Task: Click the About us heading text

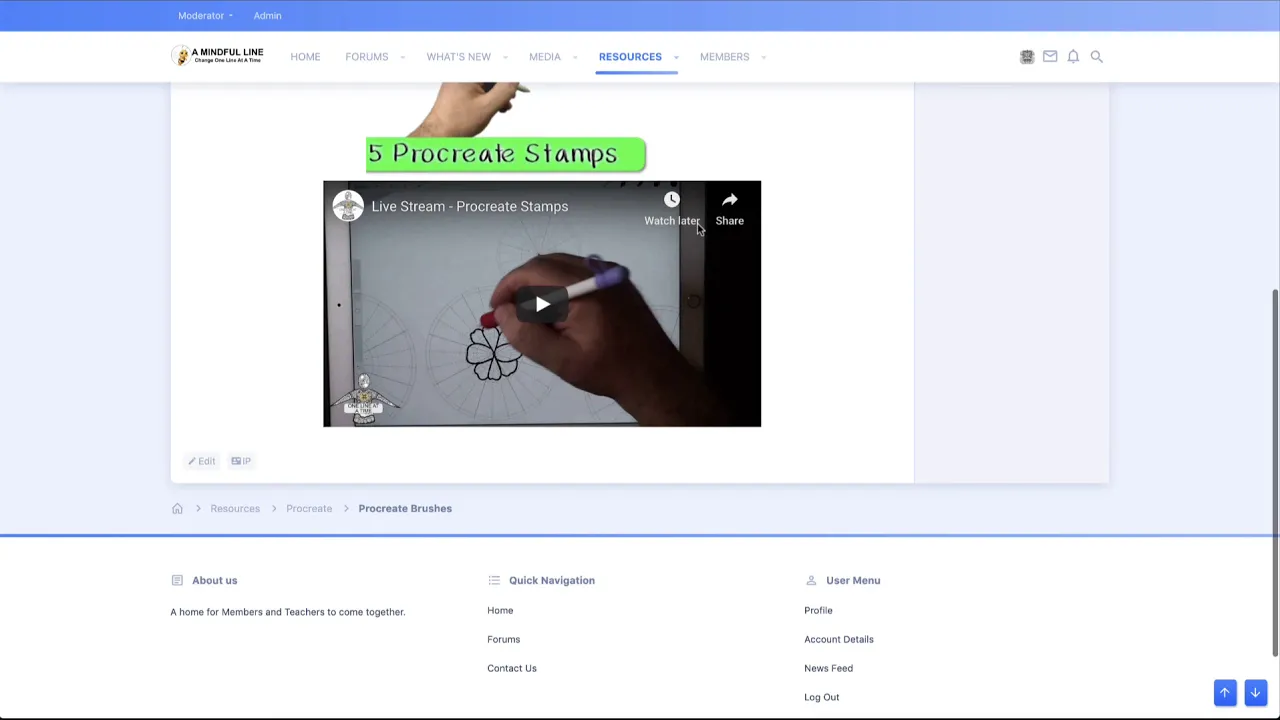Action: 215,580
